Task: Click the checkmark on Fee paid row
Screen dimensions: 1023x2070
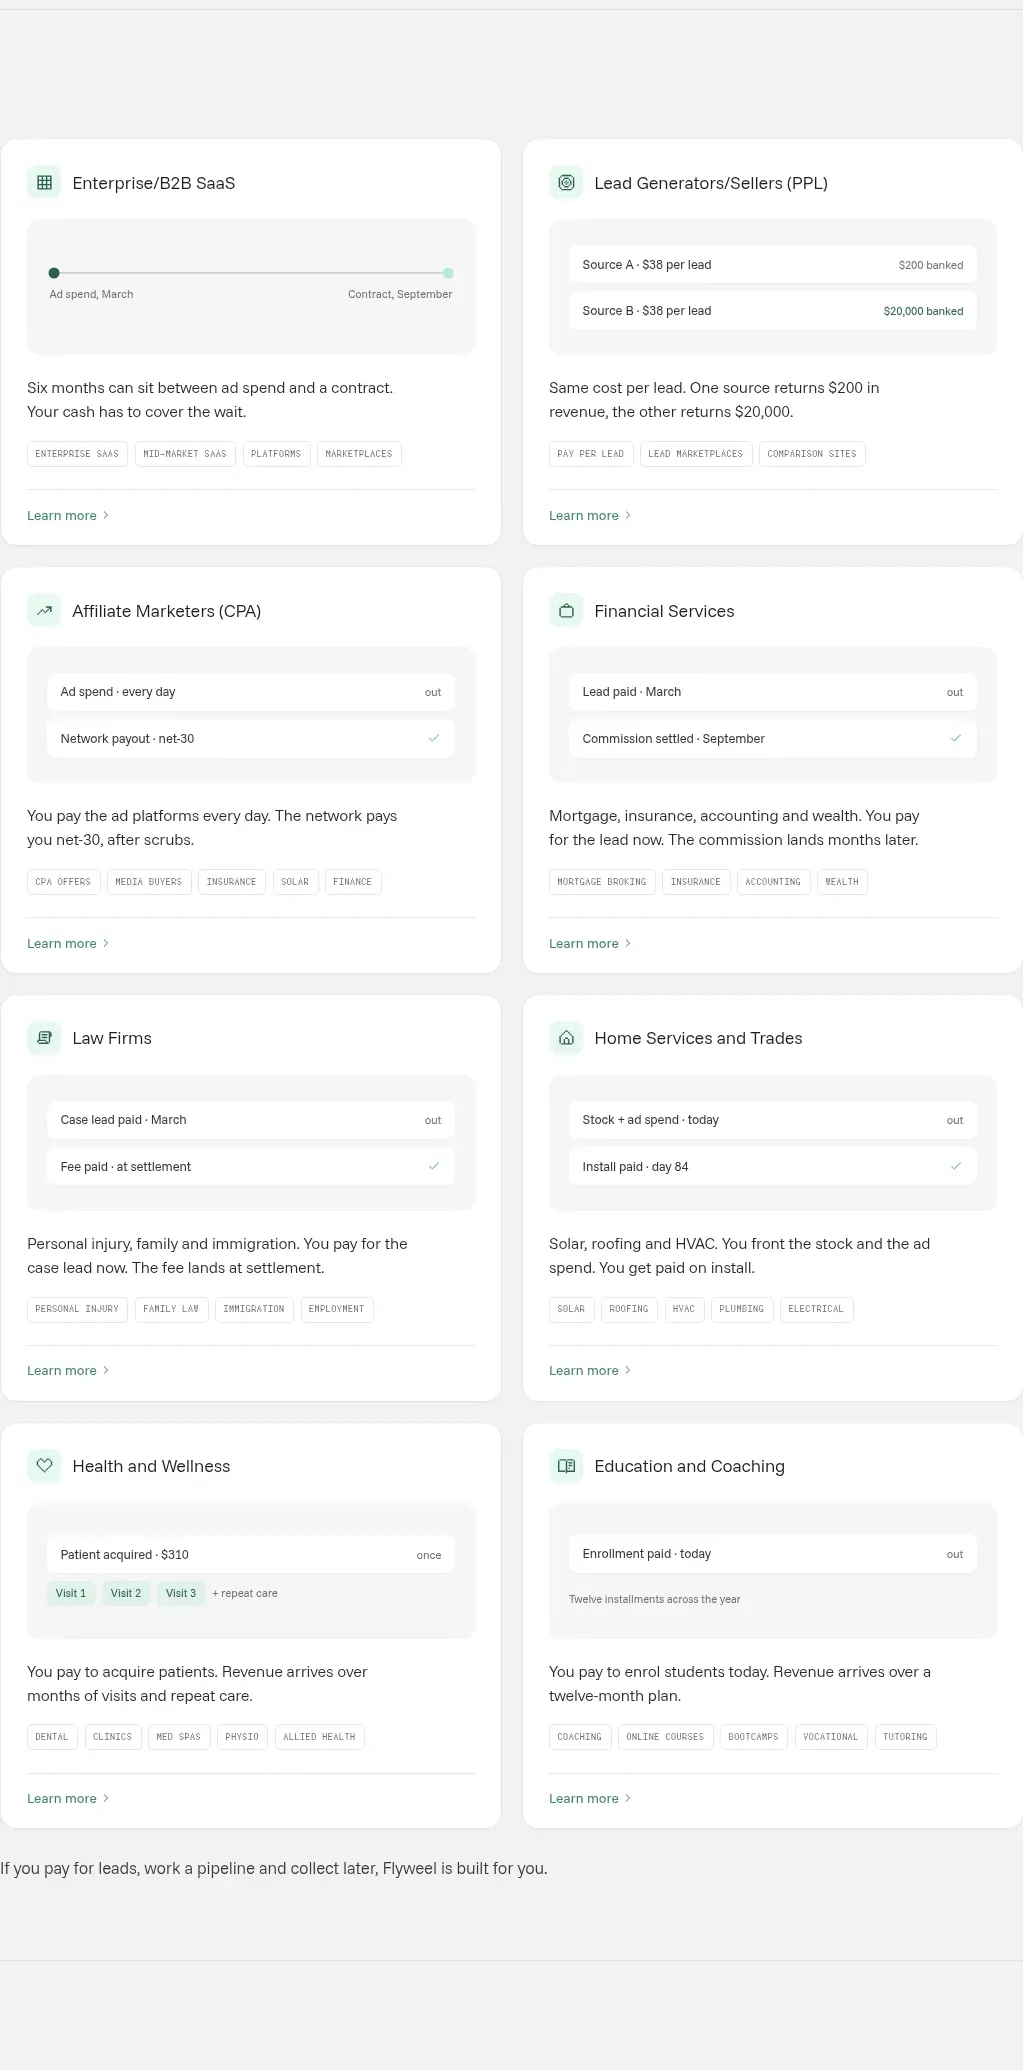Action: tap(434, 1166)
